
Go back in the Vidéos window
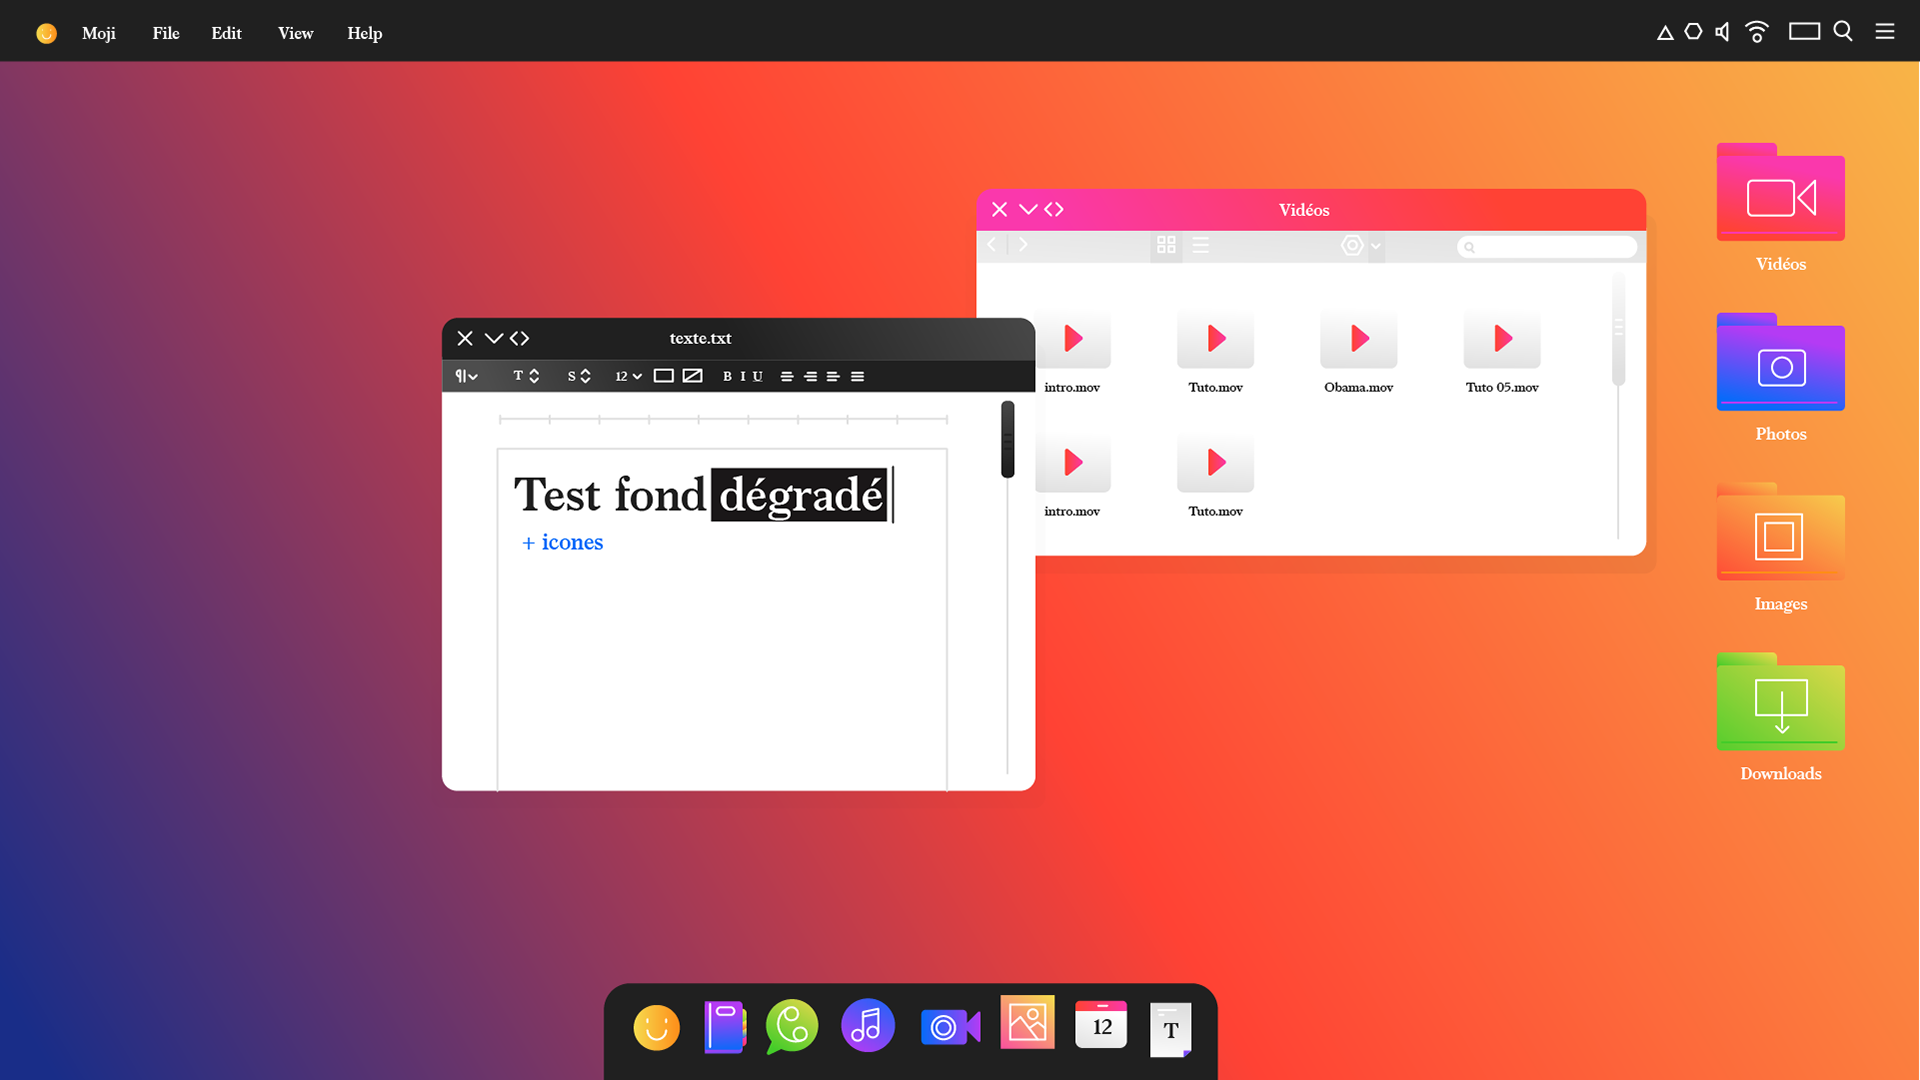(x=991, y=245)
